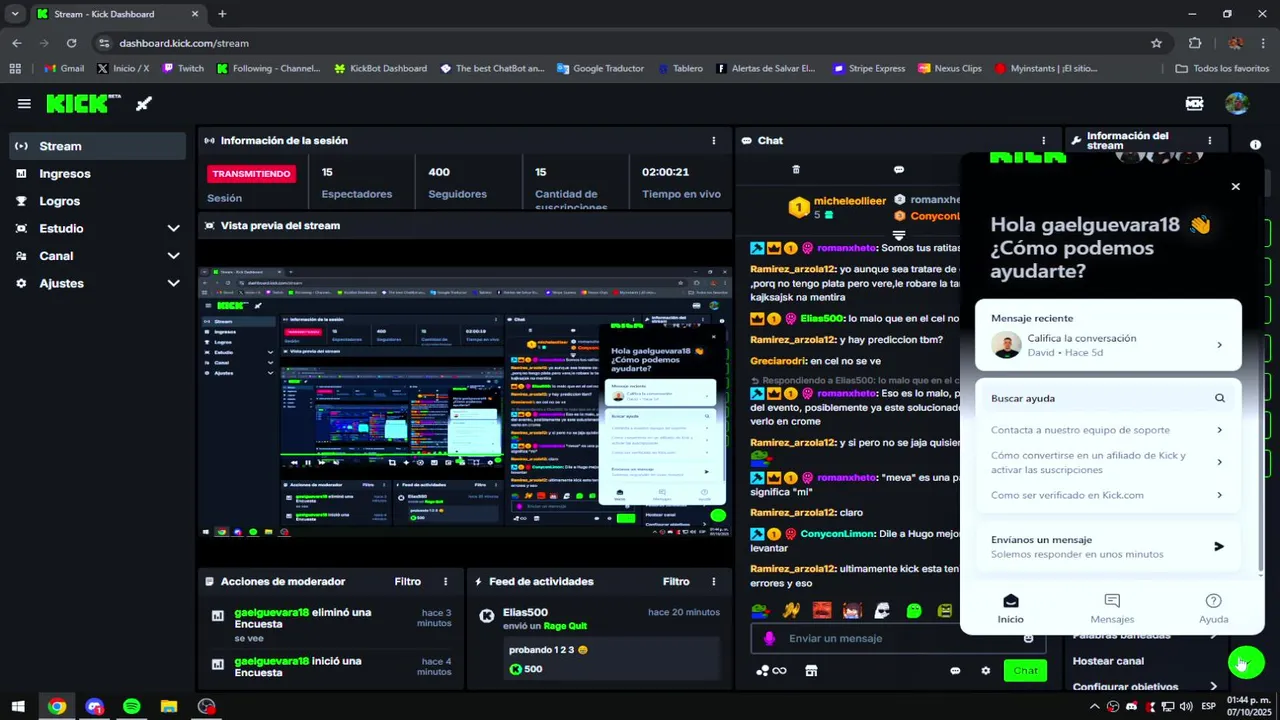Open the Kick hamburger menu
This screenshot has height=720, width=1280.
pos(24,104)
